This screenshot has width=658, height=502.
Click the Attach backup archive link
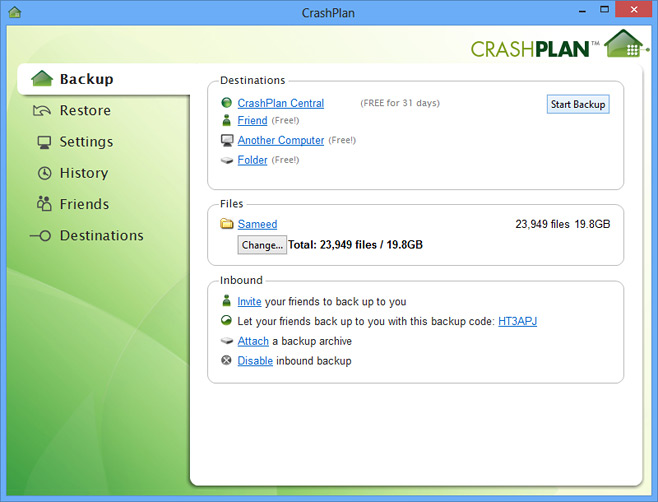pos(253,341)
